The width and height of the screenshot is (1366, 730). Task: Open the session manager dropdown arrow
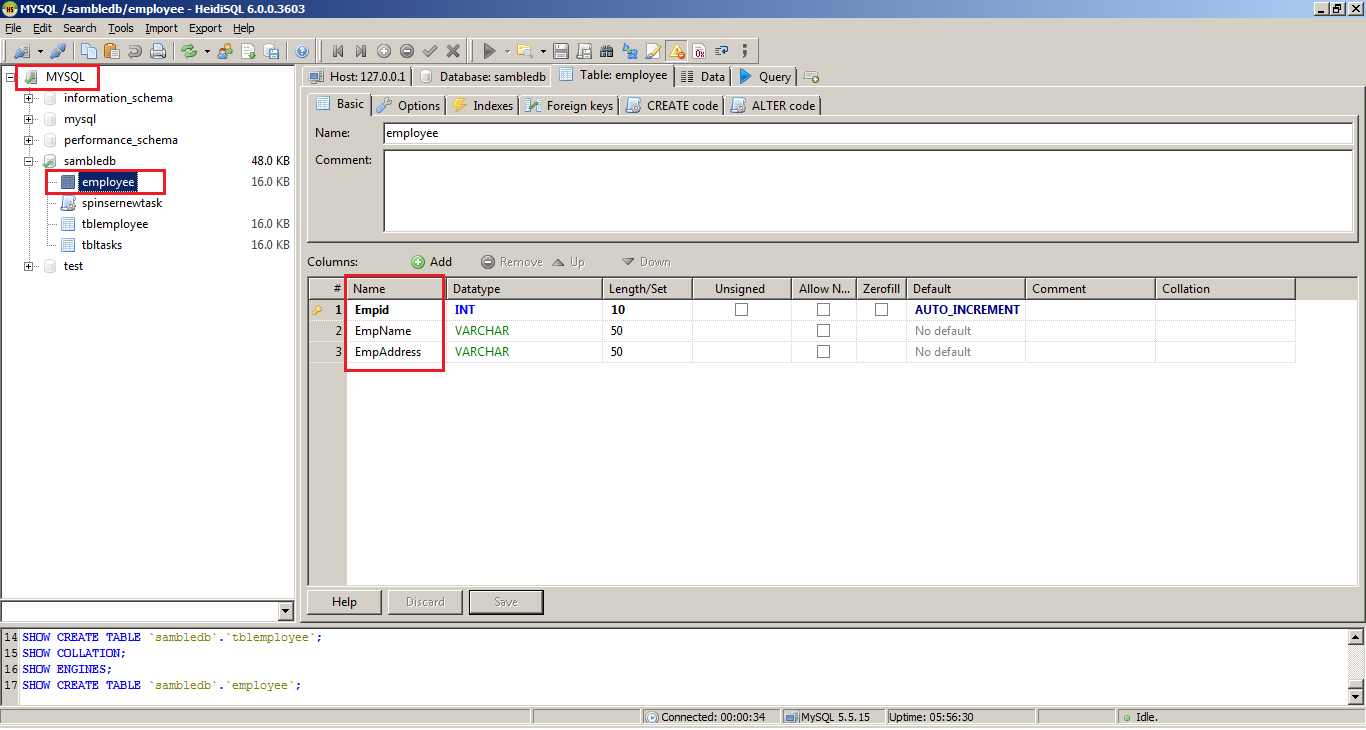point(41,50)
